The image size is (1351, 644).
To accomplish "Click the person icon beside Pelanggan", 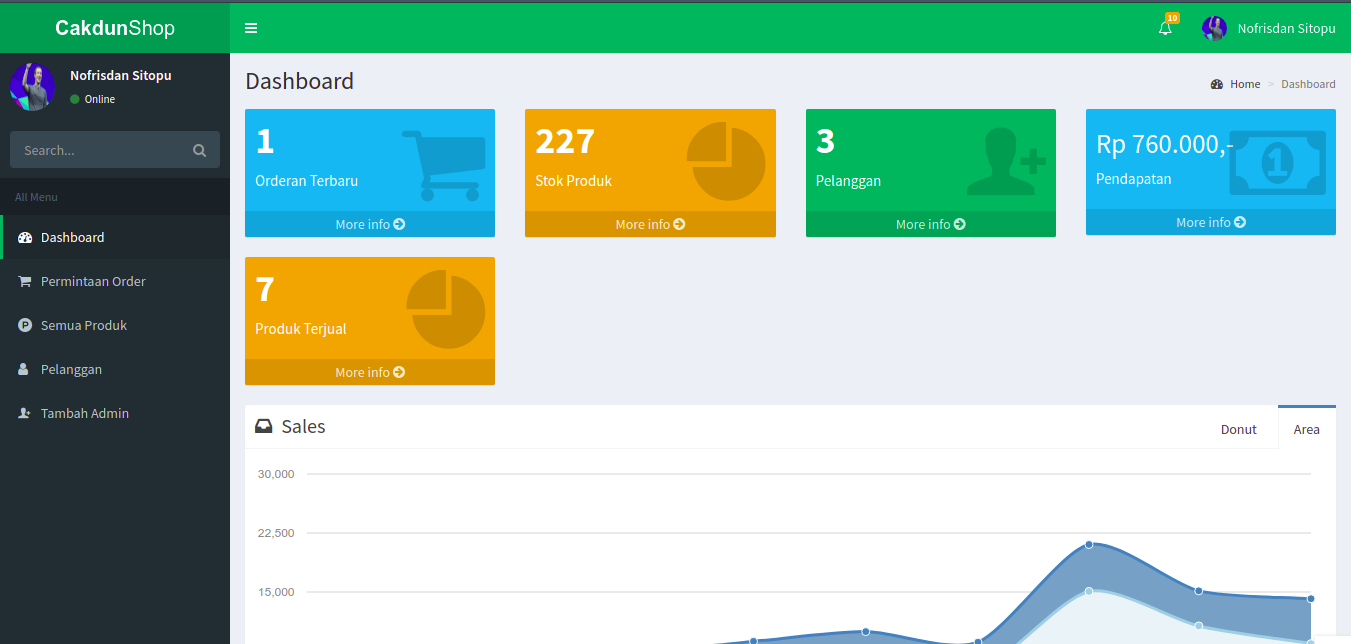I will pyautogui.click(x=24, y=369).
